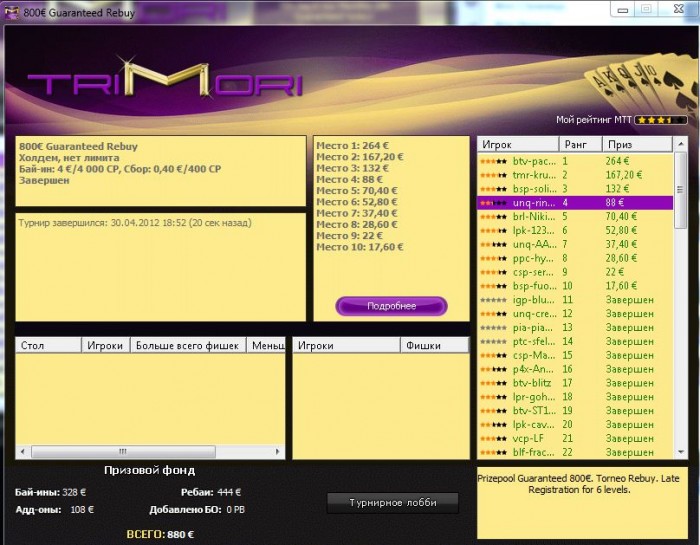Sort by Ранг column header
Image resolution: width=700 pixels, height=545 pixels.
[x=580, y=145]
